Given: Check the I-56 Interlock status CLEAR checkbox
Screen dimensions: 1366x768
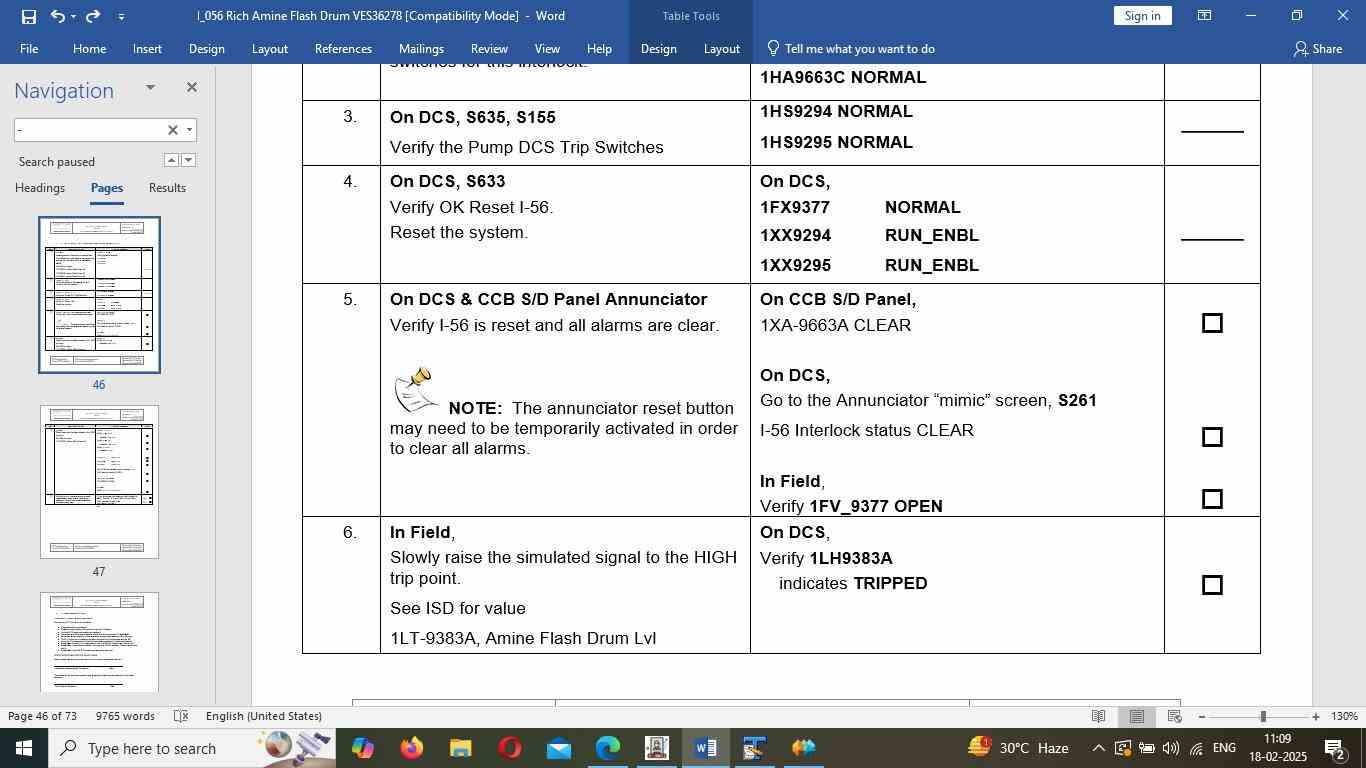Looking at the screenshot, I should 1212,437.
